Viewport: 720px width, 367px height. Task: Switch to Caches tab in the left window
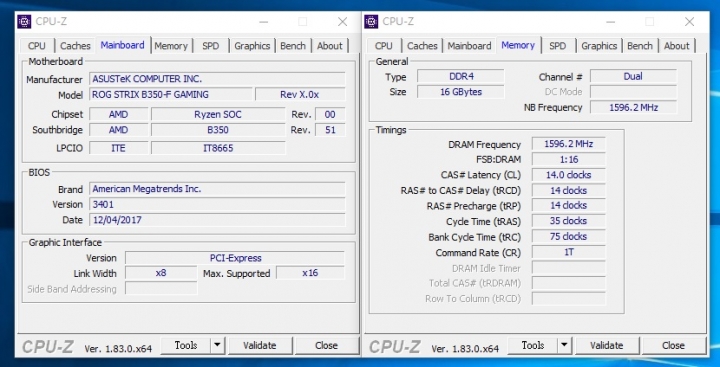coord(75,46)
